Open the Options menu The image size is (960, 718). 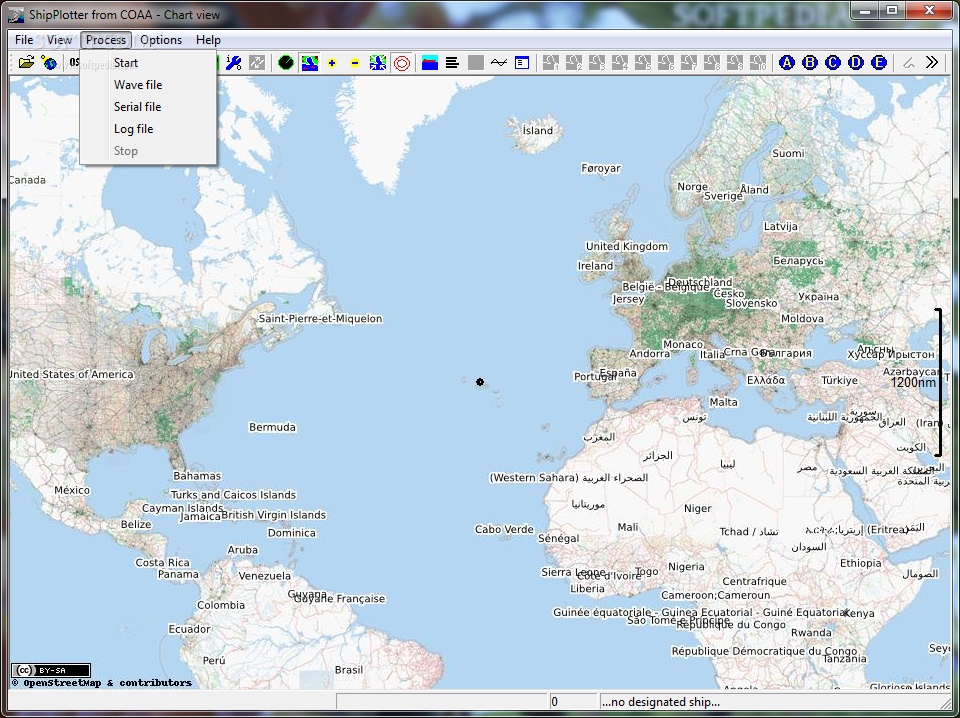tap(161, 40)
